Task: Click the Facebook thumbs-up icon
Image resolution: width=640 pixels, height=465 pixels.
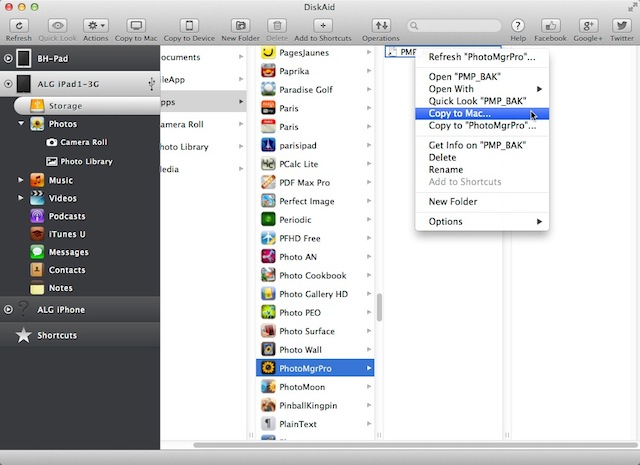Action: (x=551, y=26)
